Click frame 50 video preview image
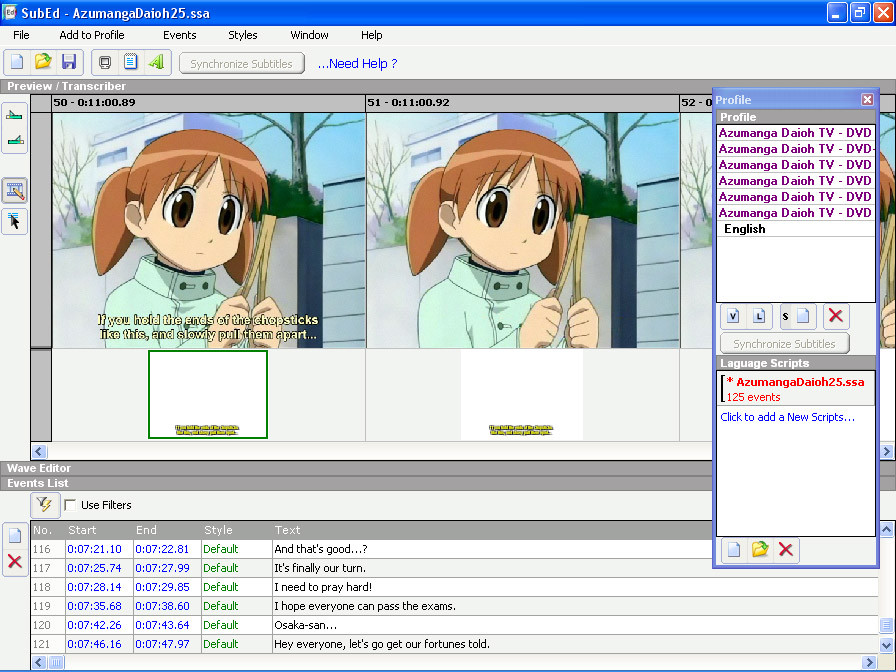 point(209,230)
